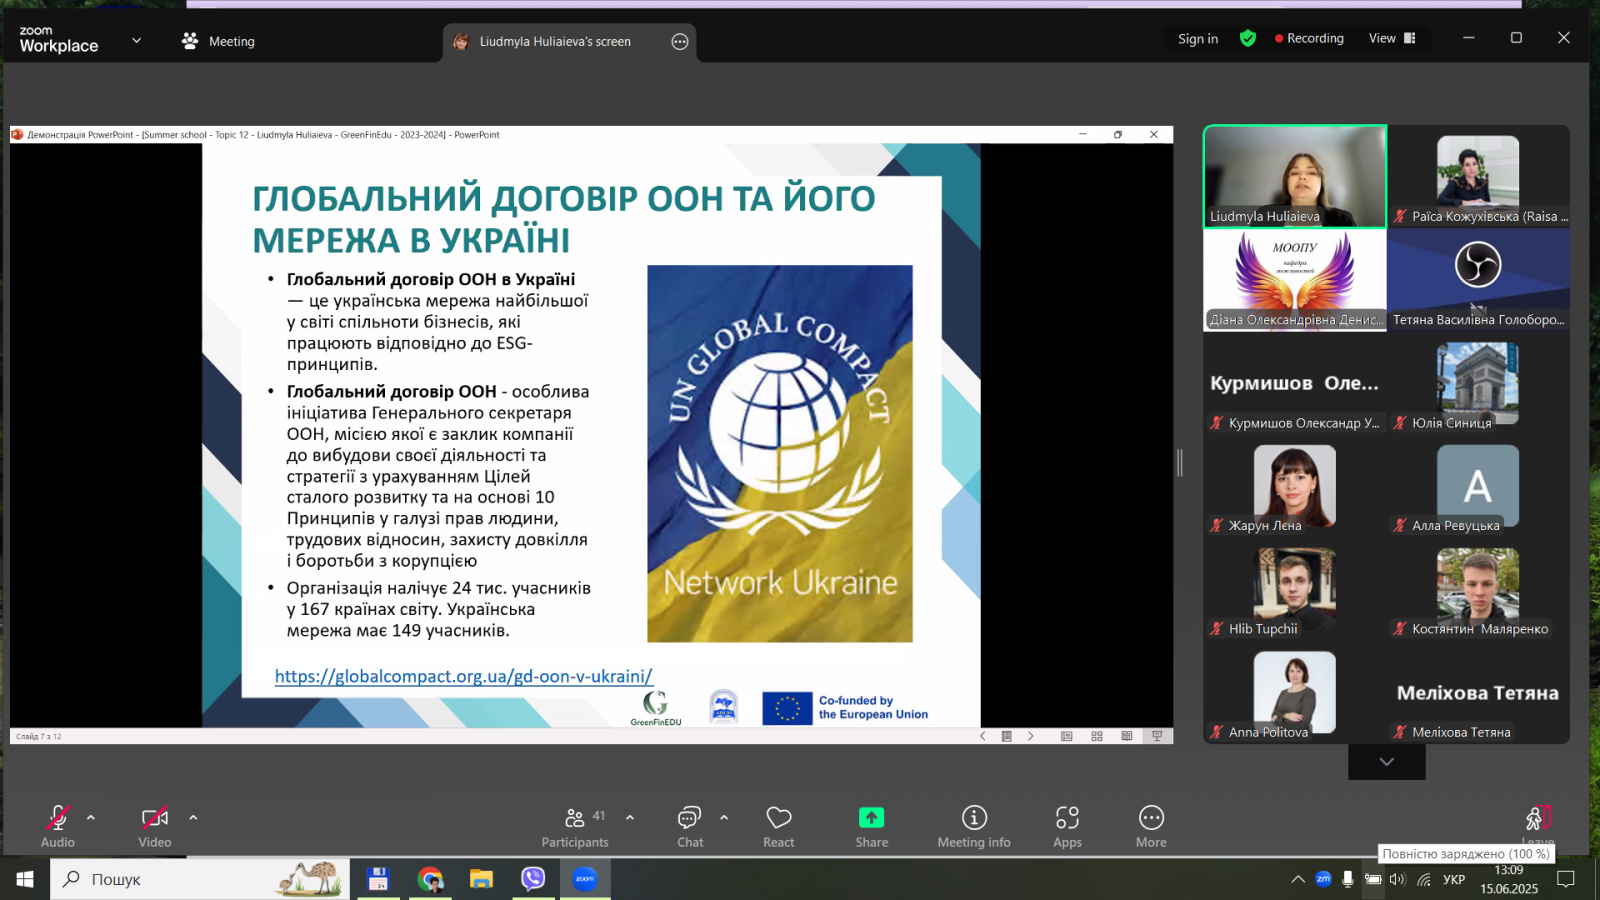The height and width of the screenshot is (900, 1600).
Task: Expand chat options chevron
Action: tap(724, 817)
